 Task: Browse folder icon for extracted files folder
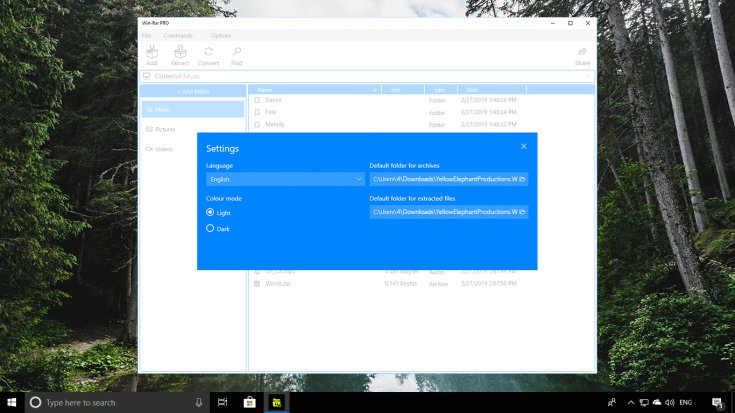(x=523, y=212)
